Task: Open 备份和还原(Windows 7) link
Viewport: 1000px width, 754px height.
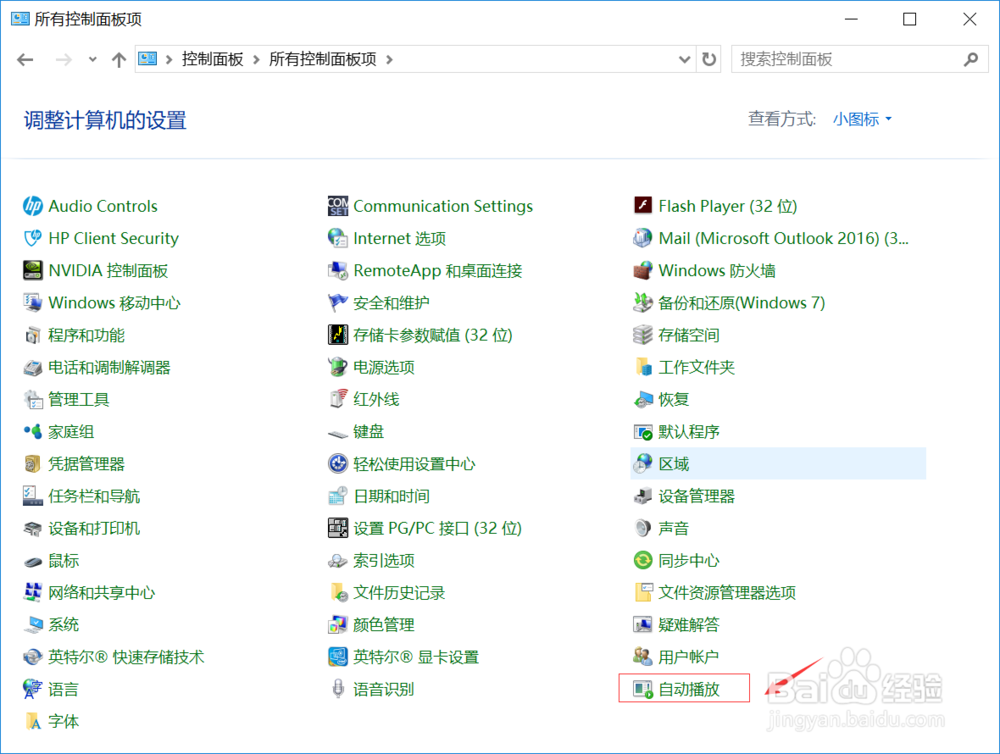Action: click(x=742, y=302)
